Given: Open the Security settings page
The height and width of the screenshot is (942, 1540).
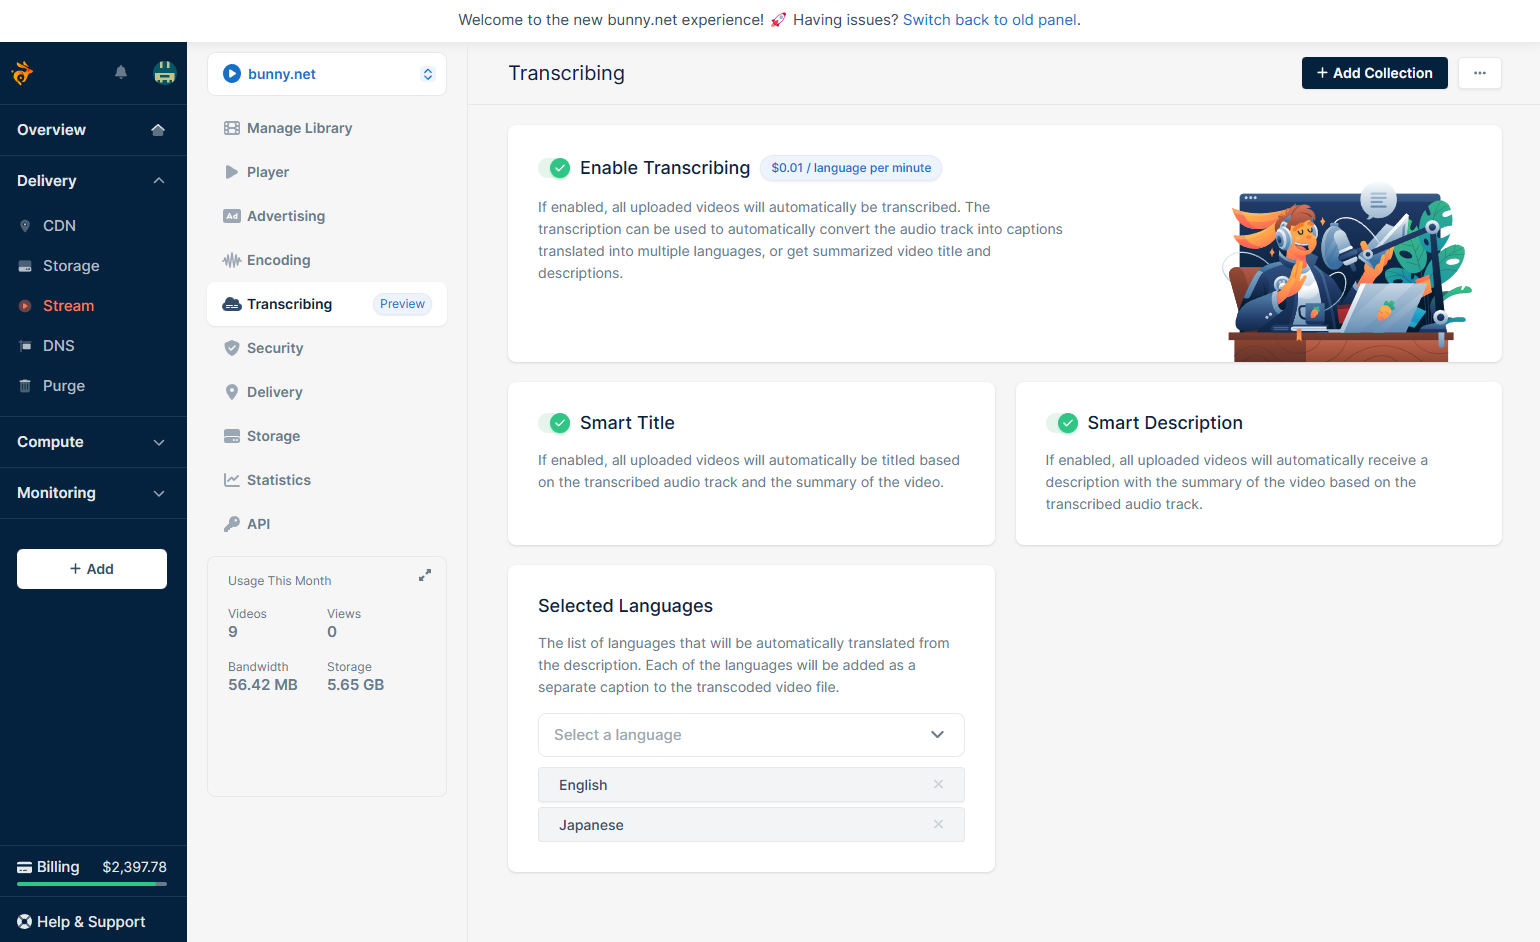Looking at the screenshot, I should [x=274, y=348].
